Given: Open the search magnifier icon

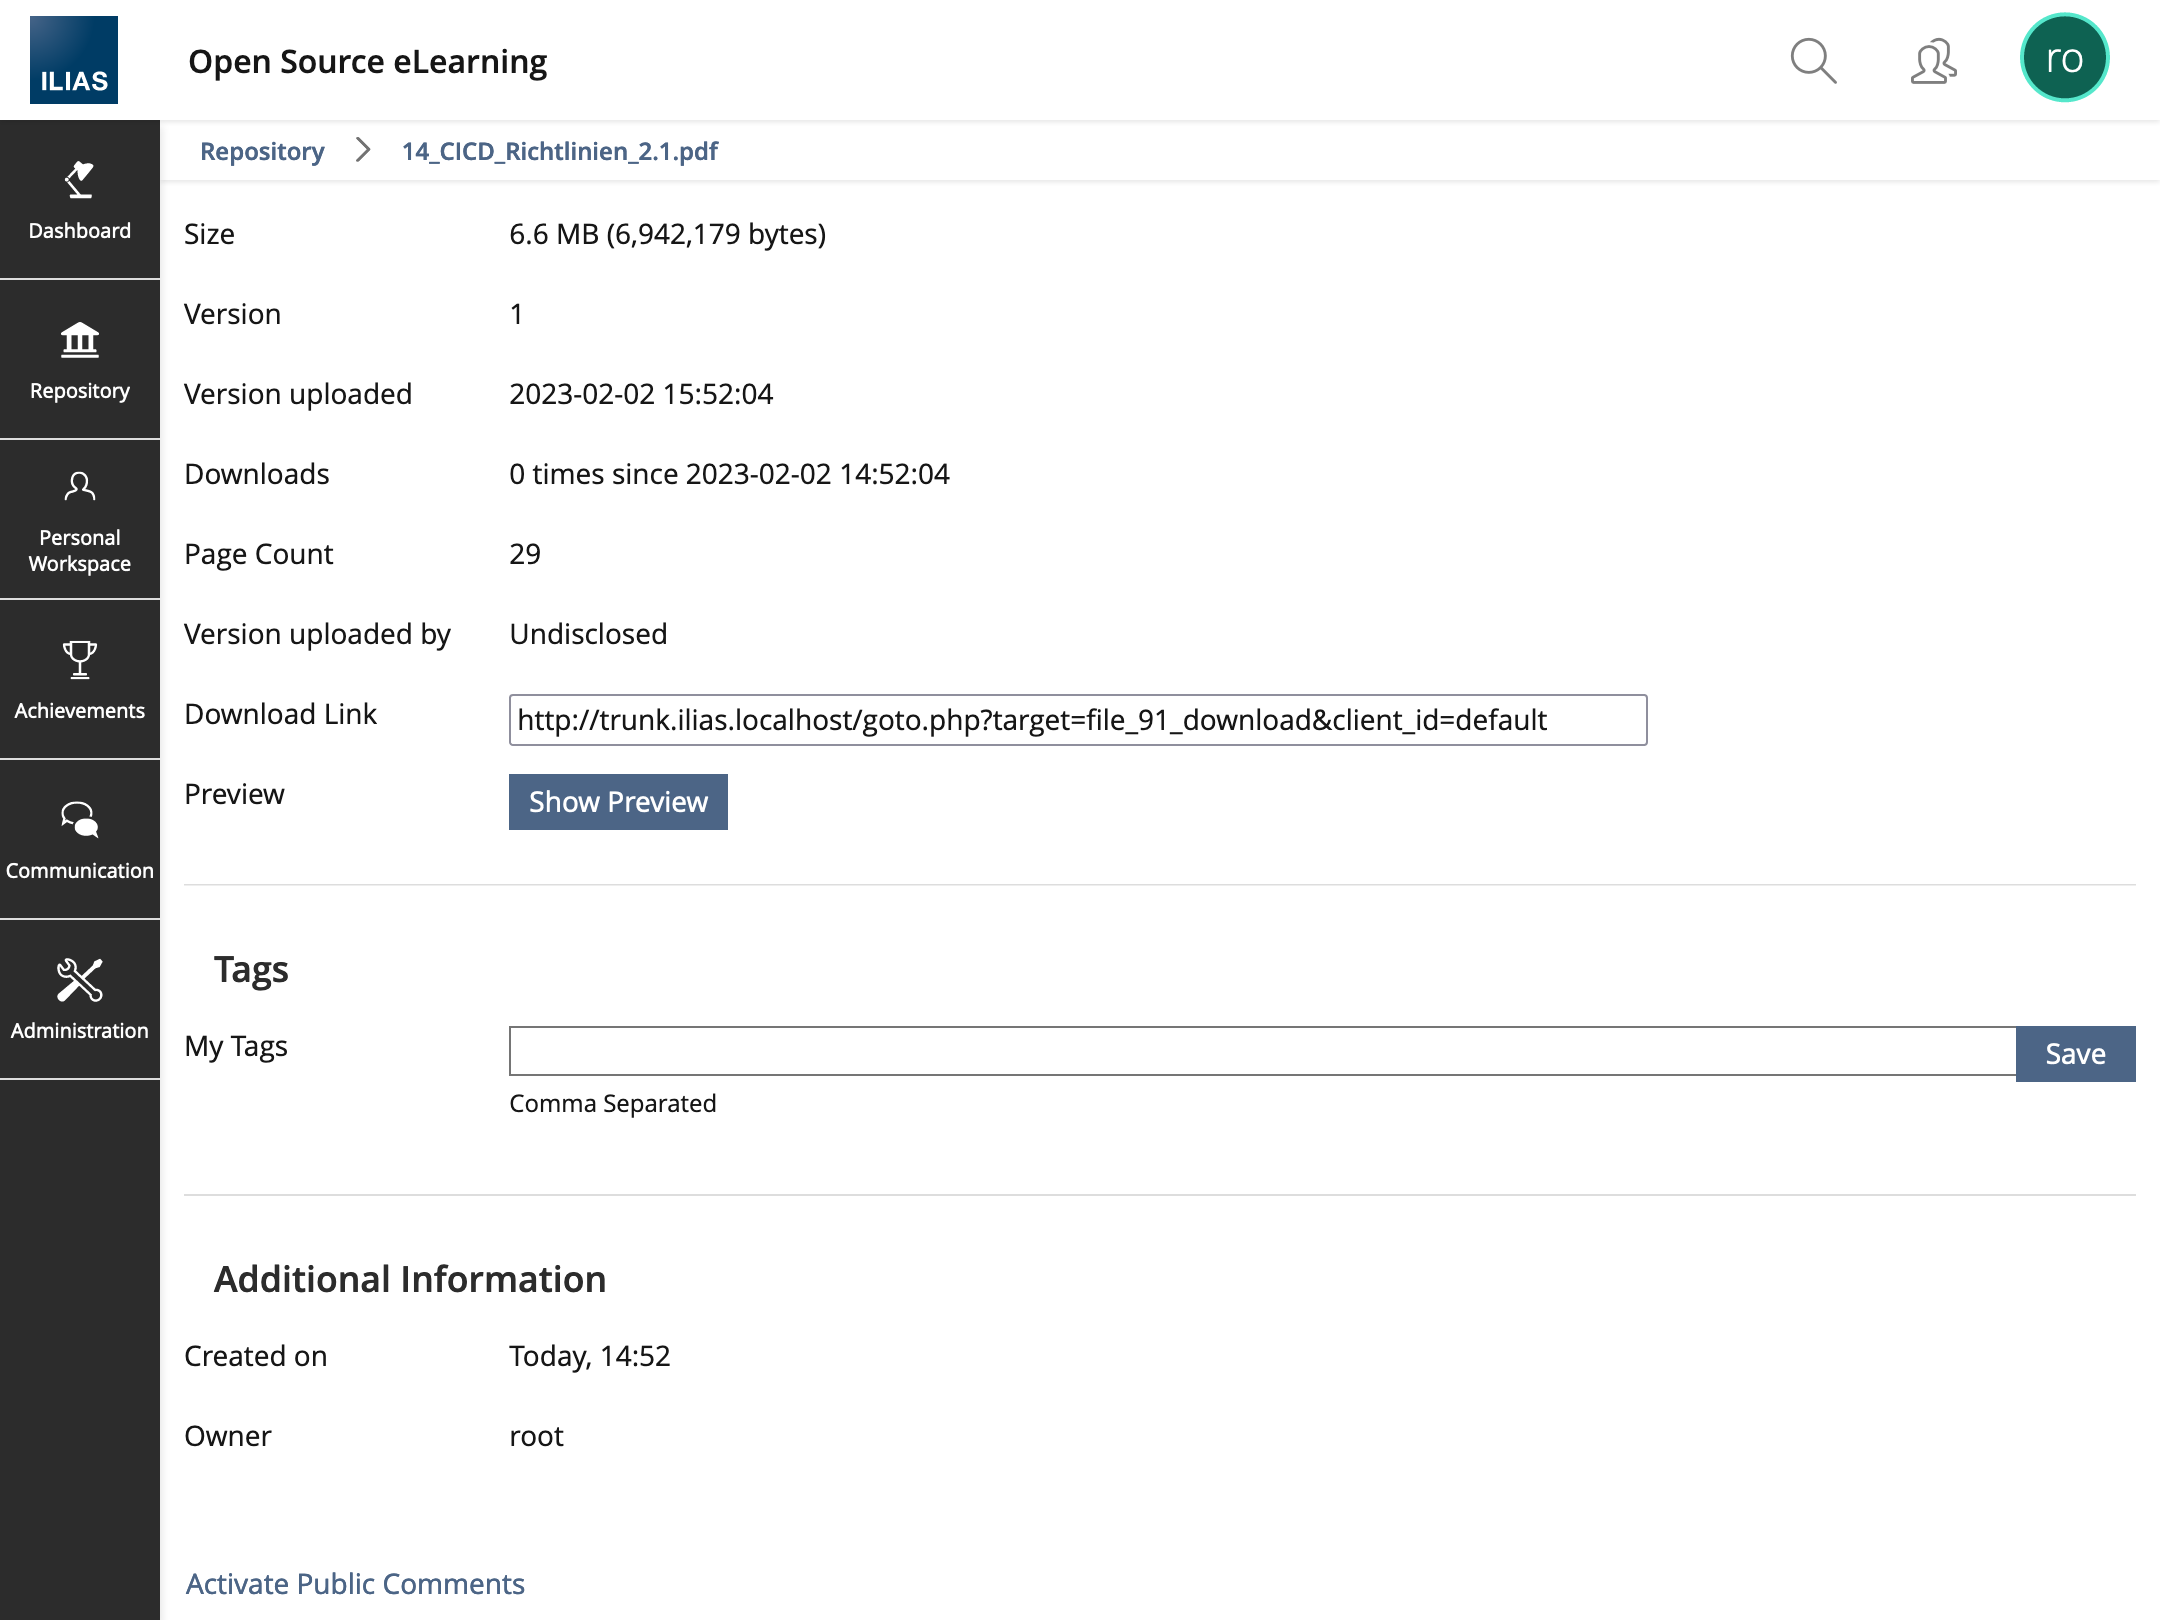Looking at the screenshot, I should [1812, 62].
